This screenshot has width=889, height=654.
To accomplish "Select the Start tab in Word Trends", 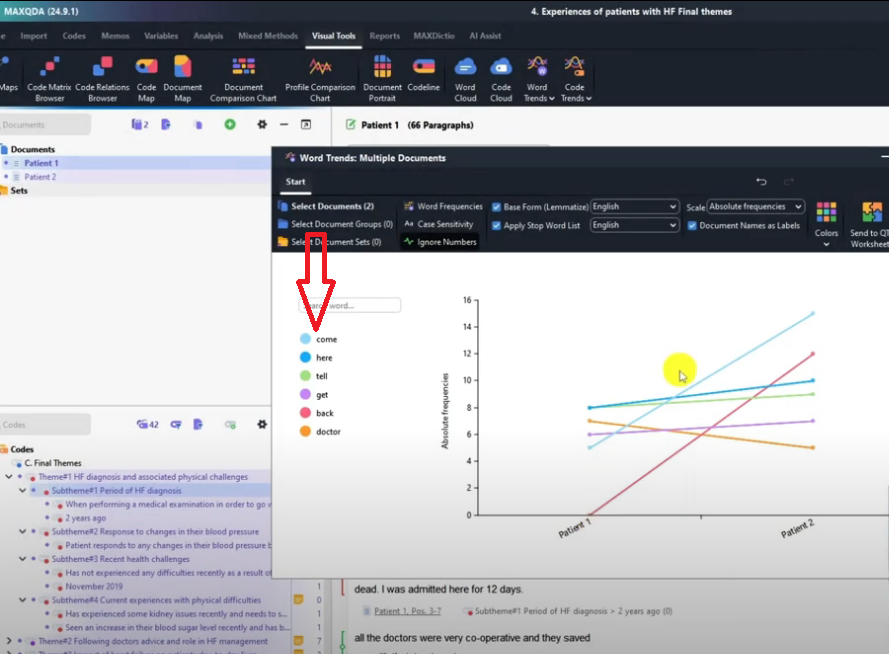I will (x=295, y=182).
